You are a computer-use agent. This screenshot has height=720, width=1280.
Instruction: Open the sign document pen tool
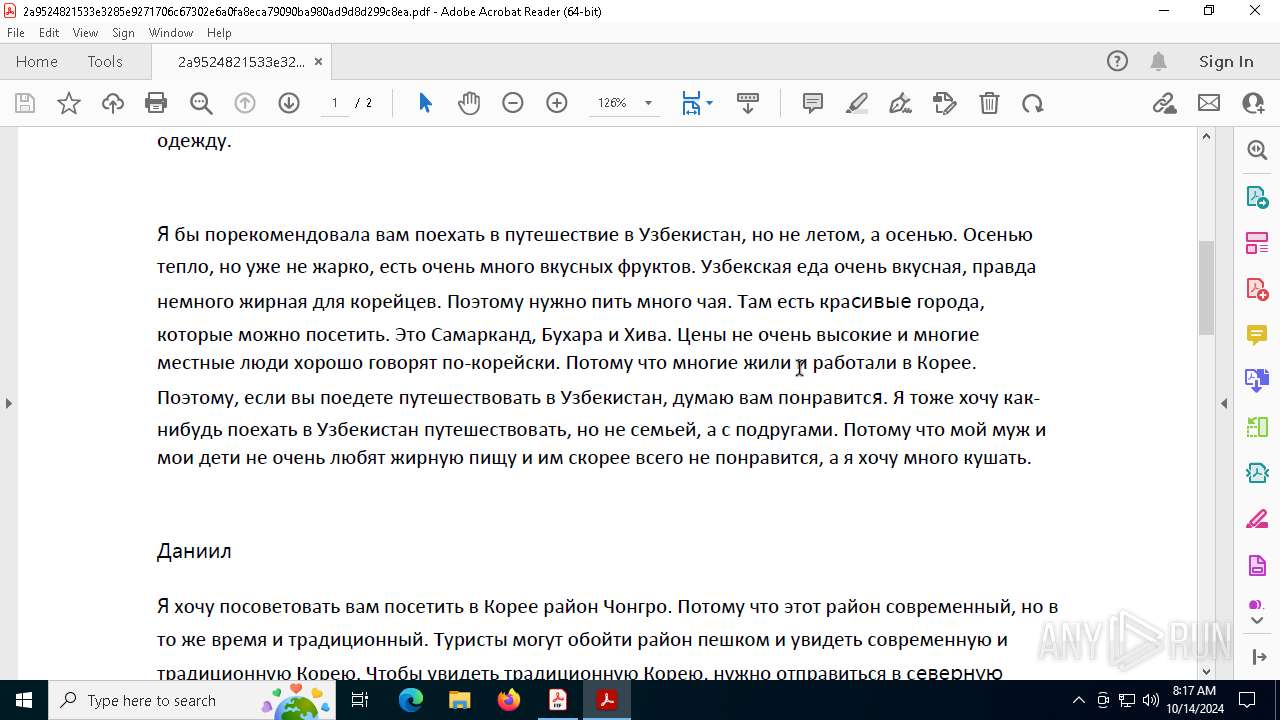pos(901,103)
